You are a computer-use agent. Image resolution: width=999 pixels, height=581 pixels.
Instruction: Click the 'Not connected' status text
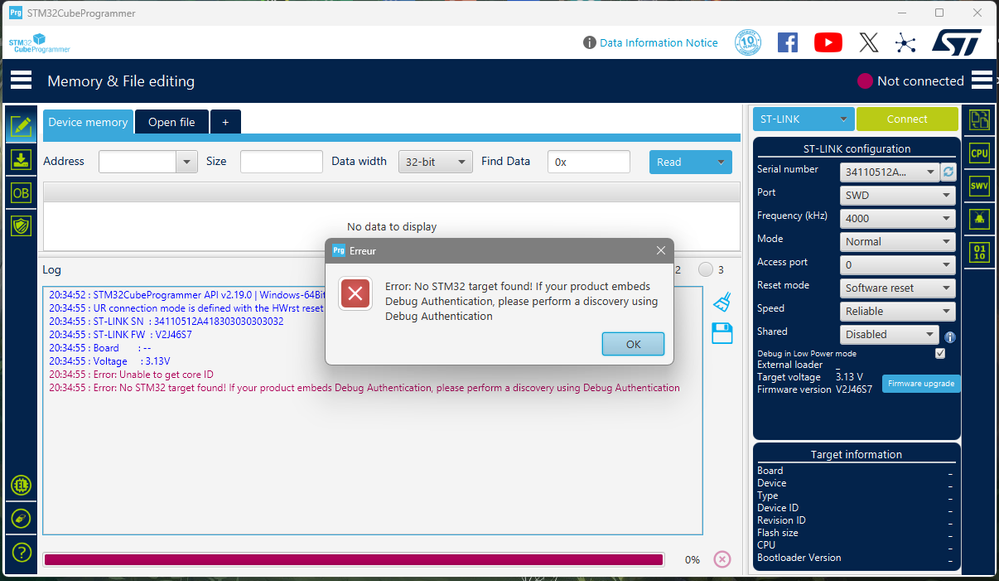(x=920, y=81)
